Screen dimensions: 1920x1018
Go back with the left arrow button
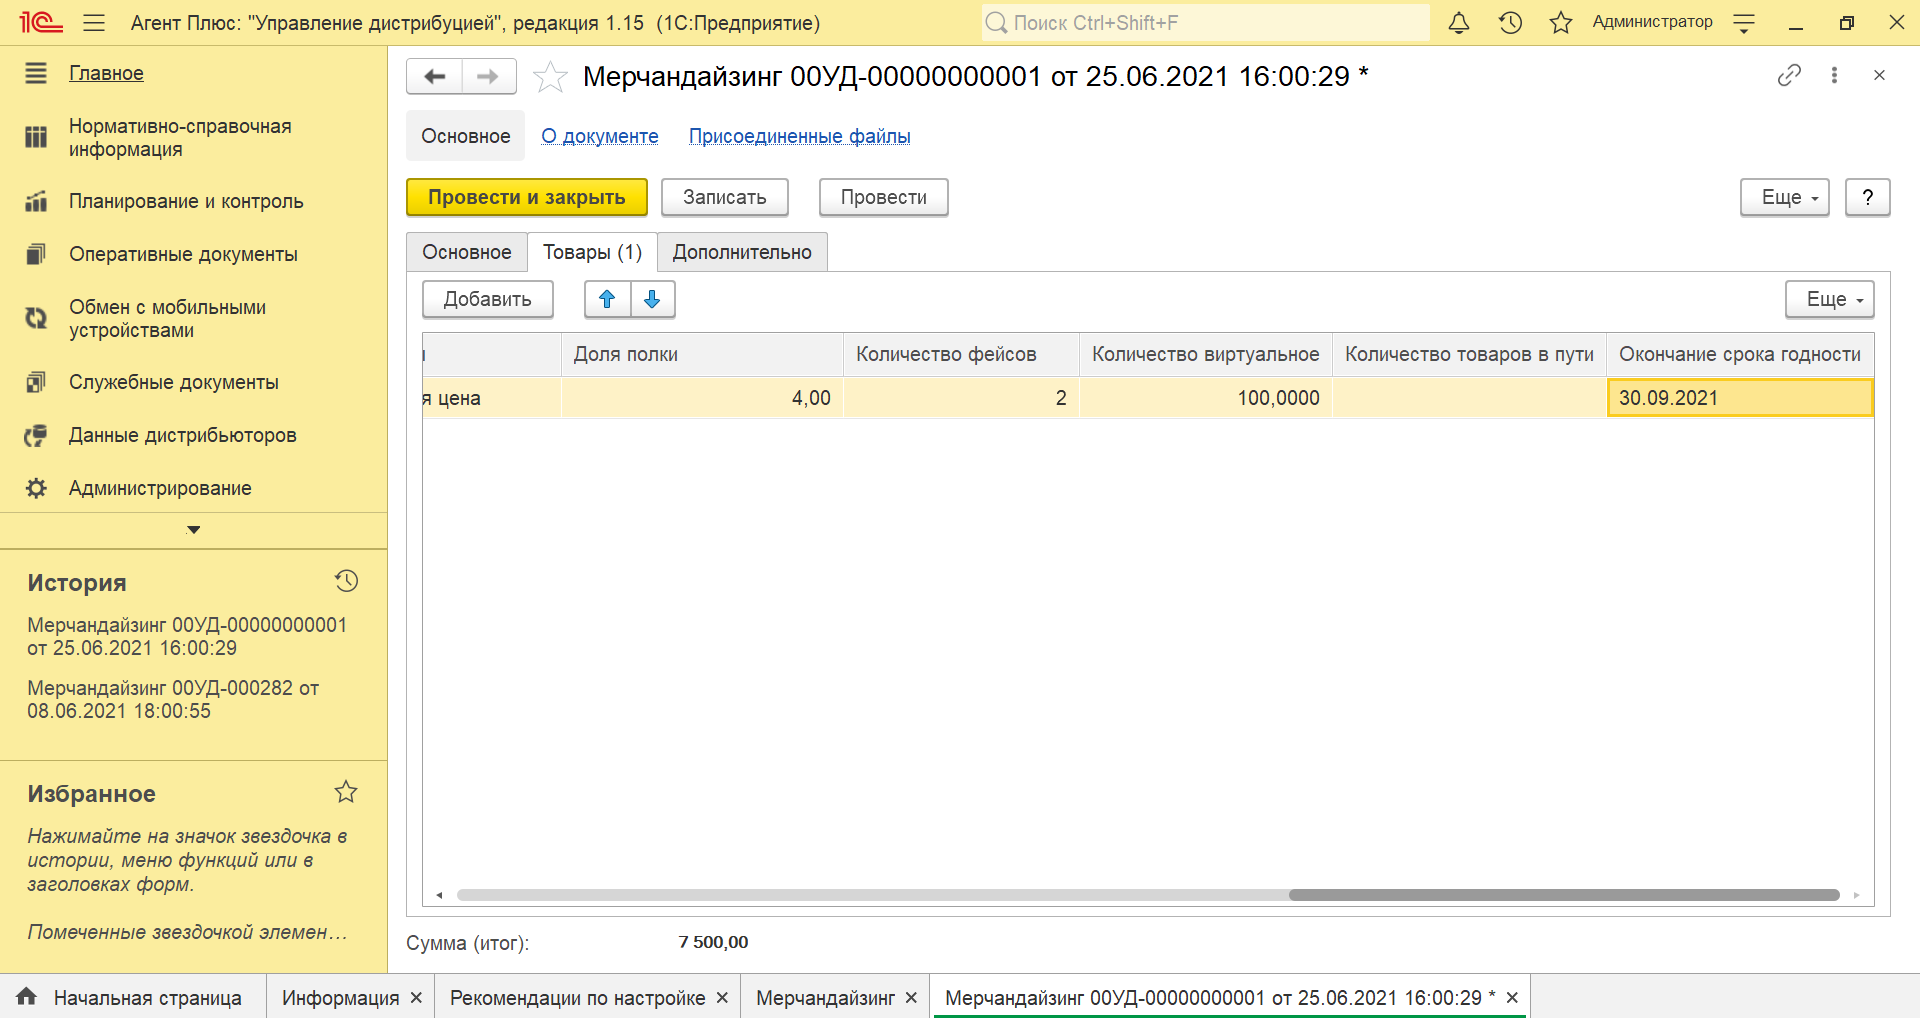[434, 76]
